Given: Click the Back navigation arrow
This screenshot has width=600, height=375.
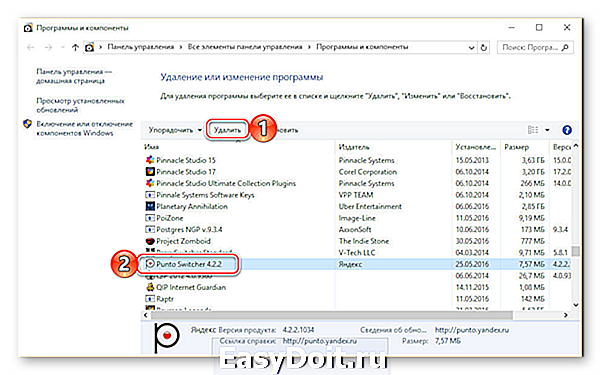Looking at the screenshot, I should (31, 47).
